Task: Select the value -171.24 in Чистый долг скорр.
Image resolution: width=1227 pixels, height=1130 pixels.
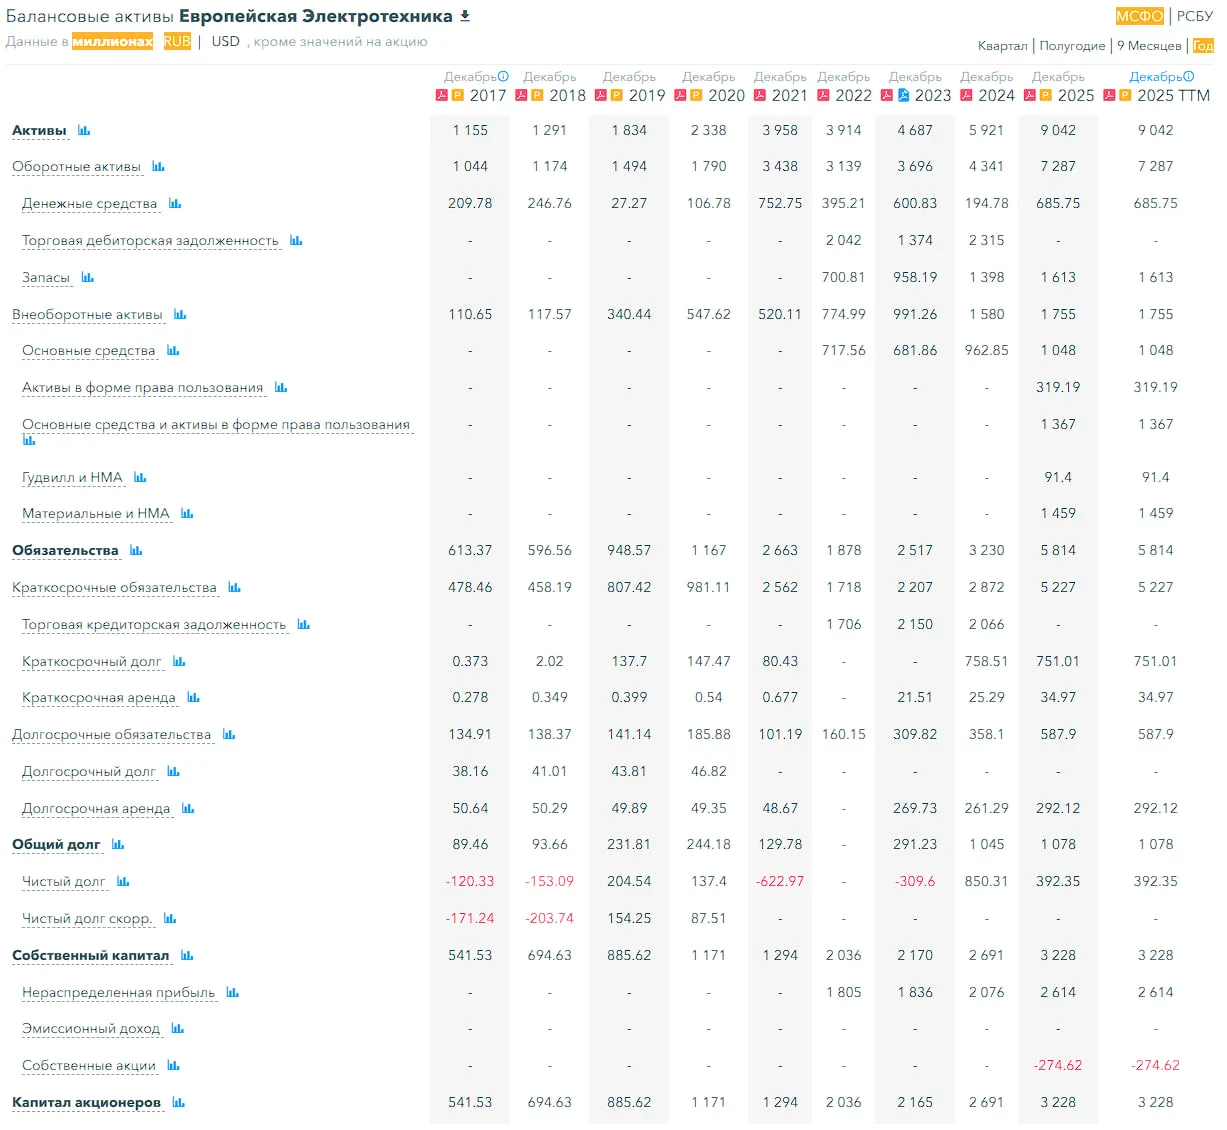Action: point(470,919)
